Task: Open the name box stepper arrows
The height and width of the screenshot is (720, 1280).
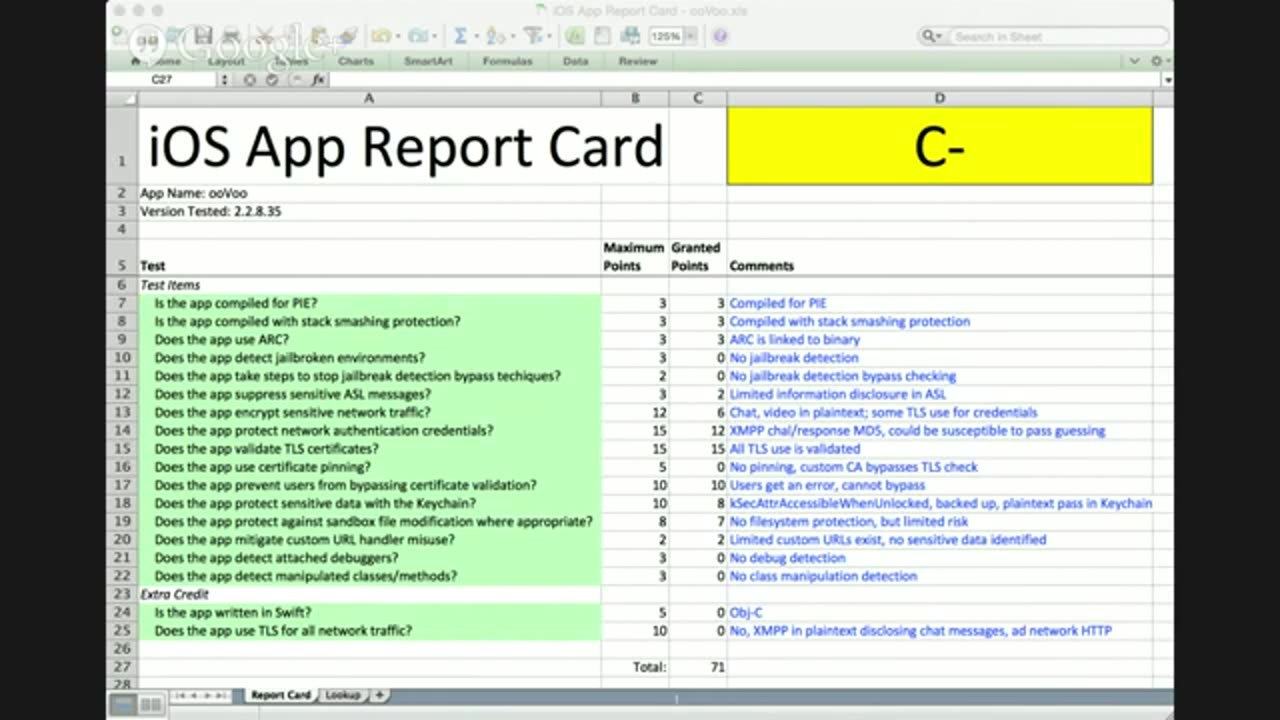Action: tap(224, 79)
